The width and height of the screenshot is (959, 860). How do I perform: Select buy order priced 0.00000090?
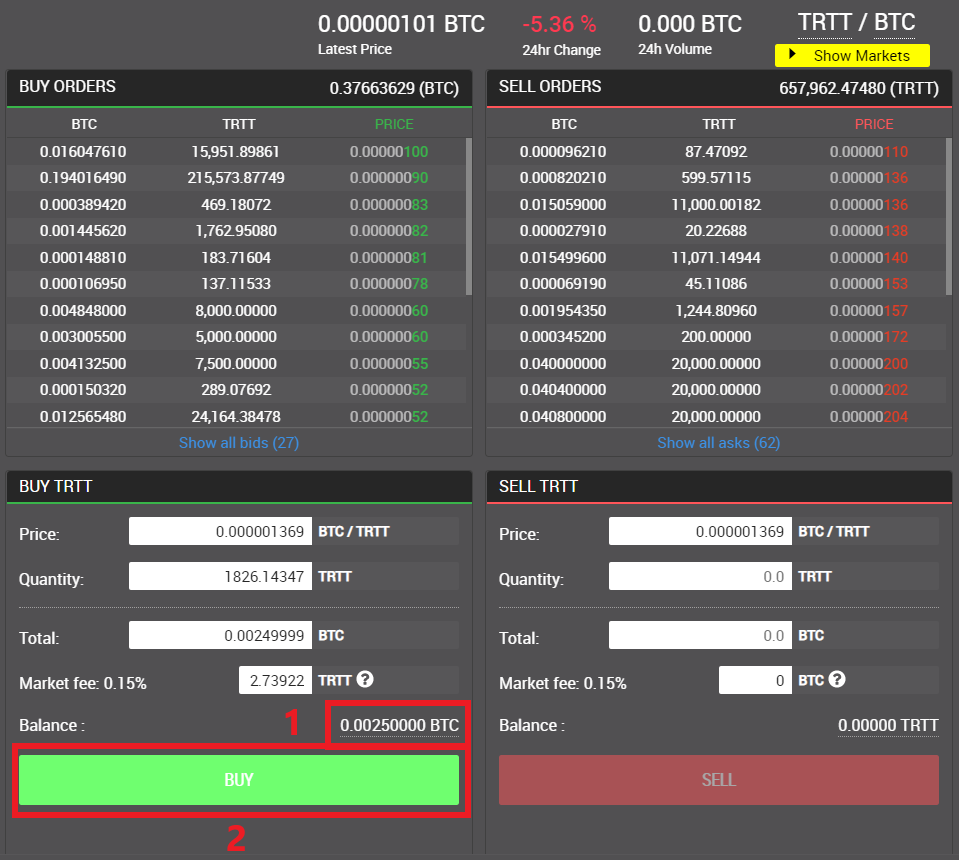tap(236, 178)
